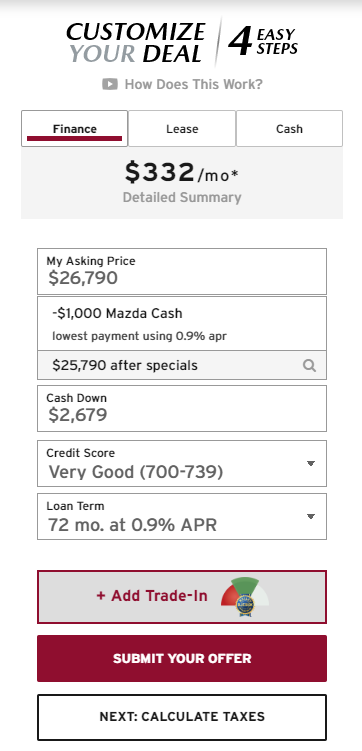362x751 pixels.
Task: Click the Credit Score dropdown arrow
Action: [311, 463]
